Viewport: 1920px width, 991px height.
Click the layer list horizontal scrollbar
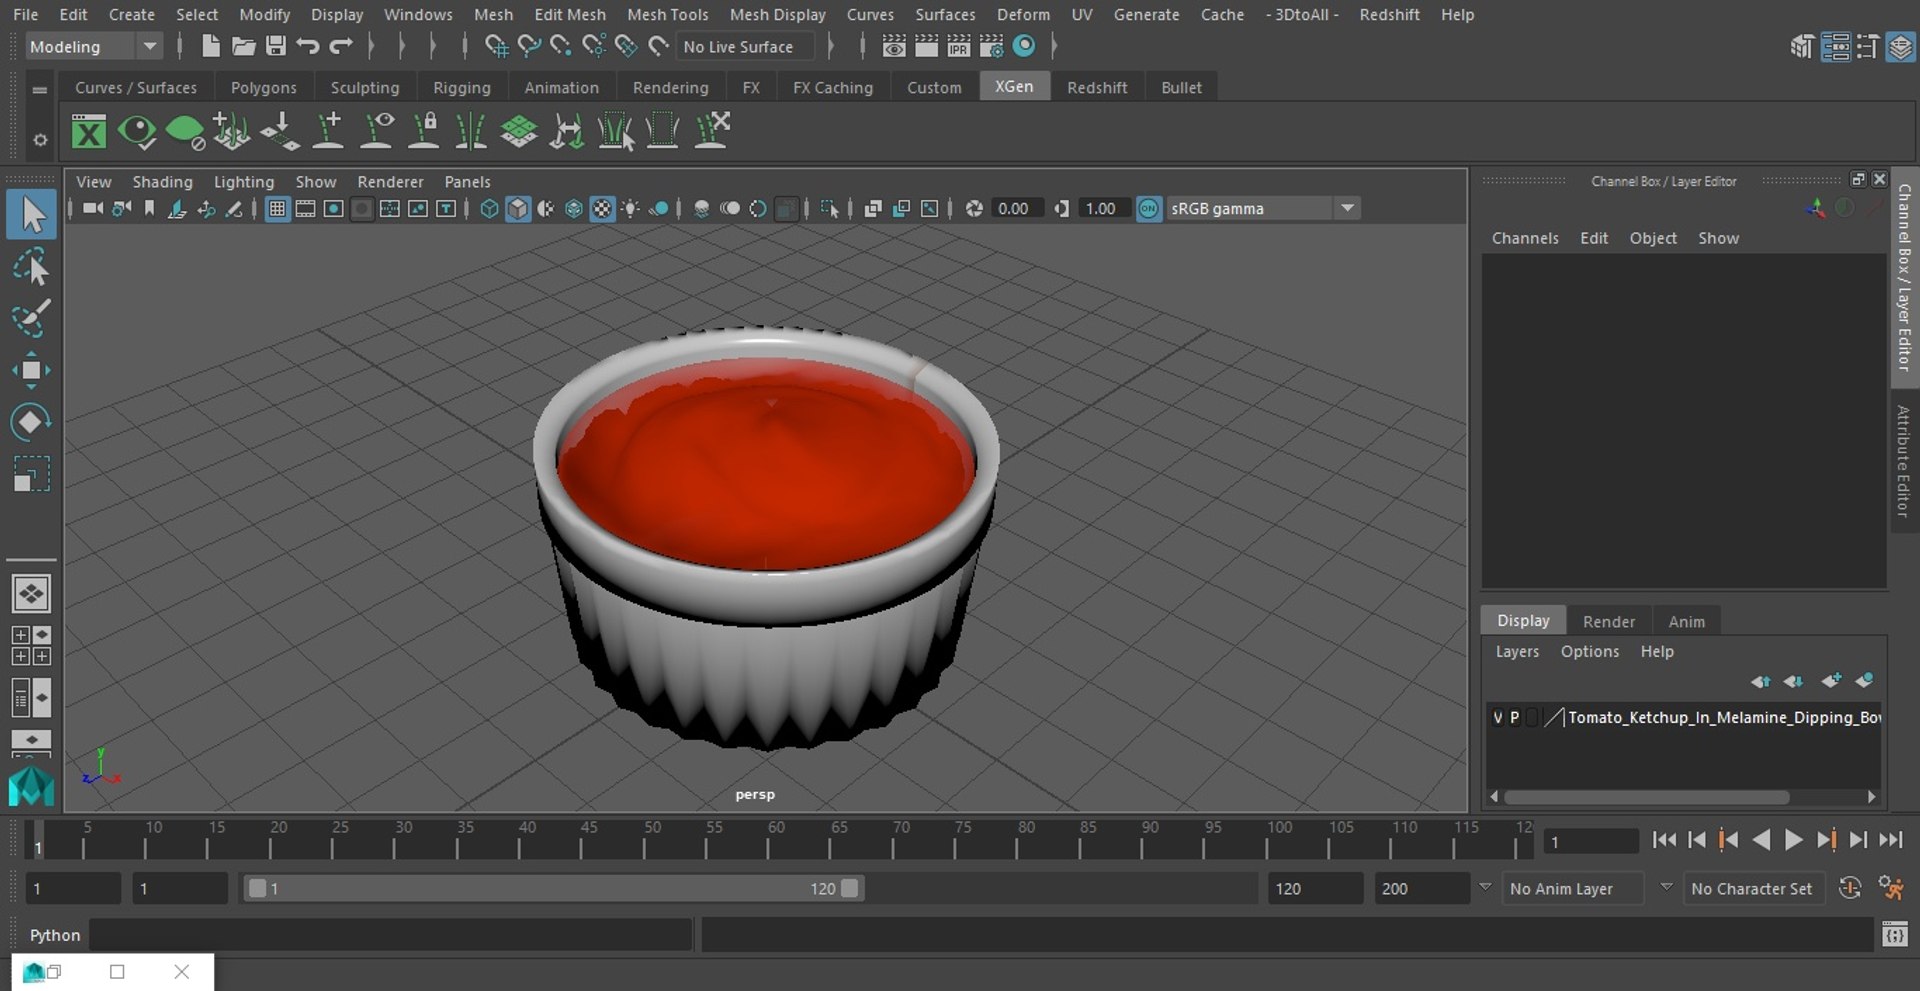pos(1646,797)
